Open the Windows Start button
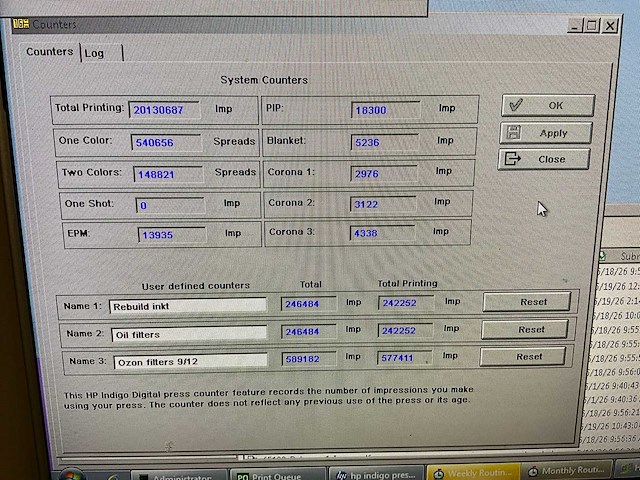 point(71,475)
